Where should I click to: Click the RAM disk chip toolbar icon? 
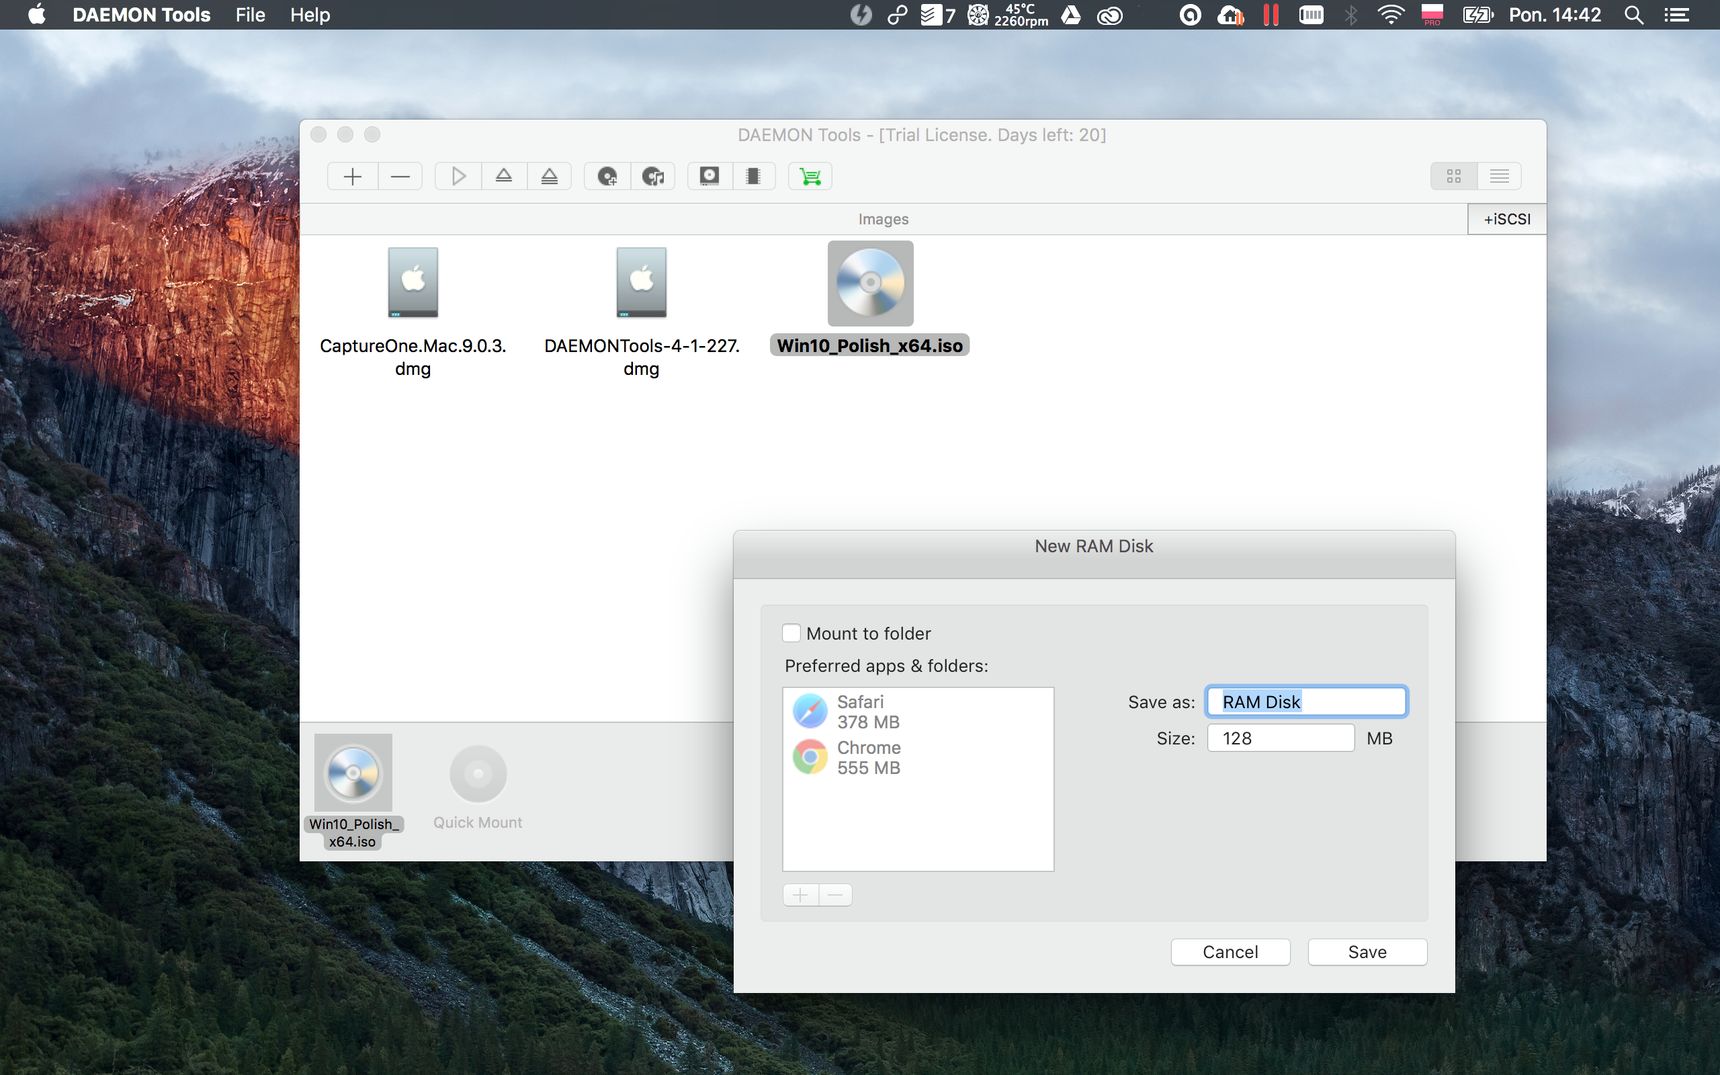(753, 176)
